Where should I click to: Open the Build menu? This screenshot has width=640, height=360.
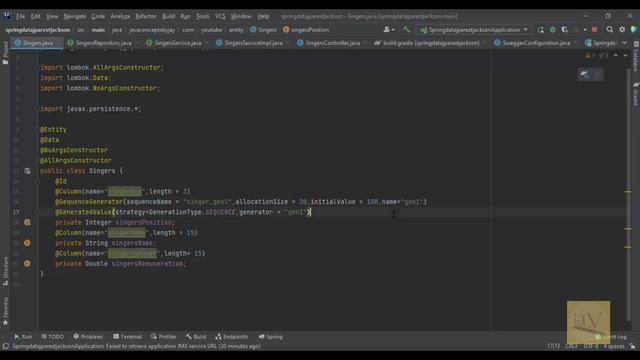click(x=169, y=16)
